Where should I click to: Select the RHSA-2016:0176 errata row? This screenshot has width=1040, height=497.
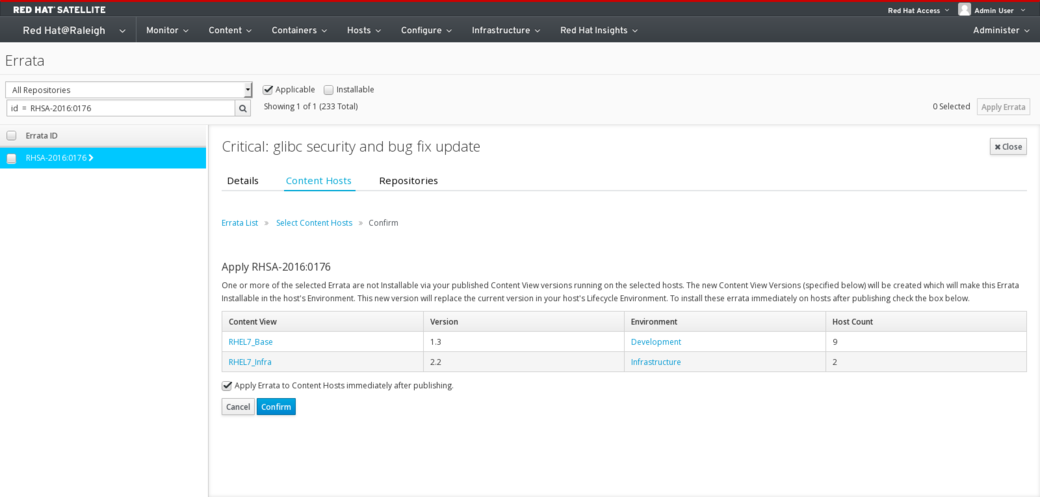click(x=103, y=158)
